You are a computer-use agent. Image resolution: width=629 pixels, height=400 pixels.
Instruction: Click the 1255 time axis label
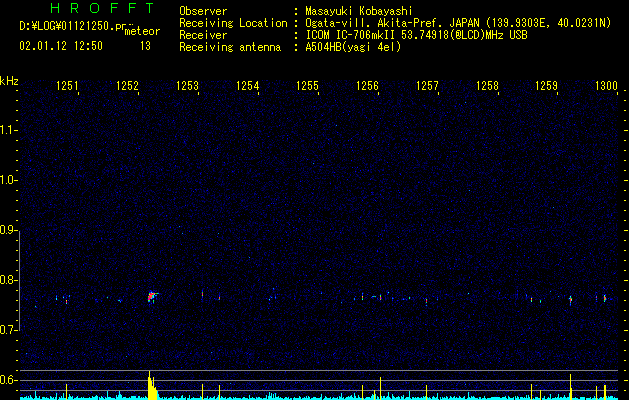click(307, 85)
